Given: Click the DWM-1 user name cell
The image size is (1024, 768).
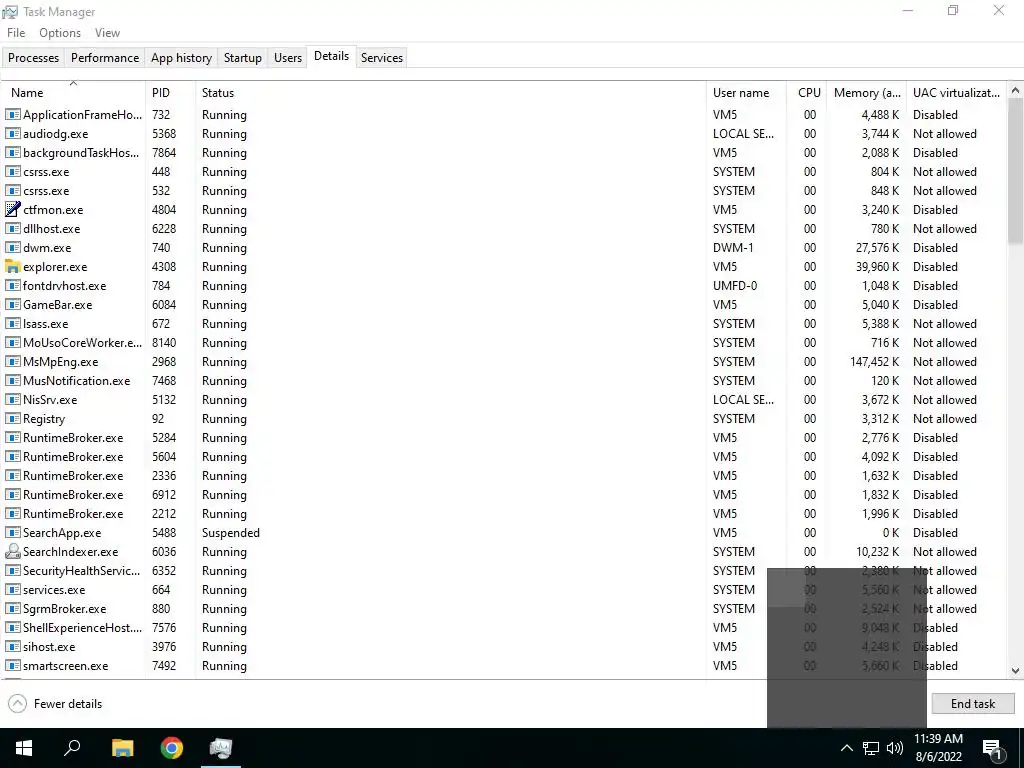Looking at the screenshot, I should coord(733,248).
